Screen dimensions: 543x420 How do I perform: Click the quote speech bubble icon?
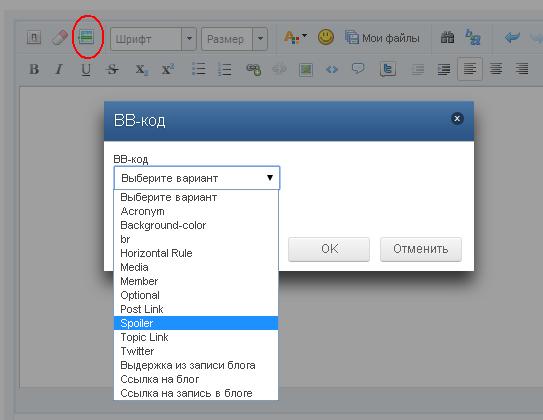358,69
